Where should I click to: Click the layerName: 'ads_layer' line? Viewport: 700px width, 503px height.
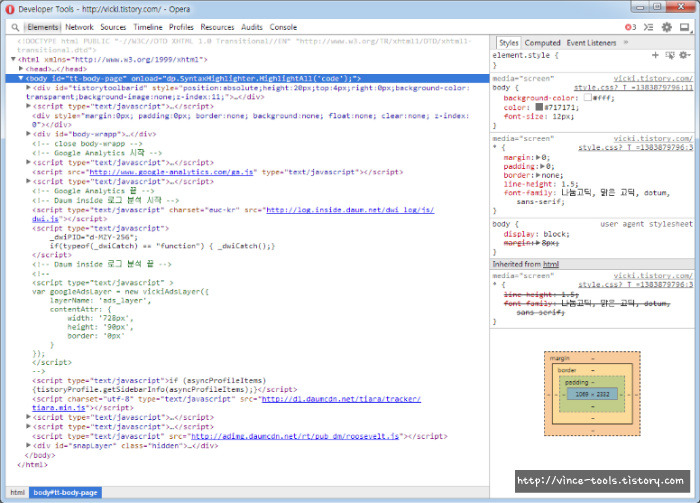(x=100, y=300)
